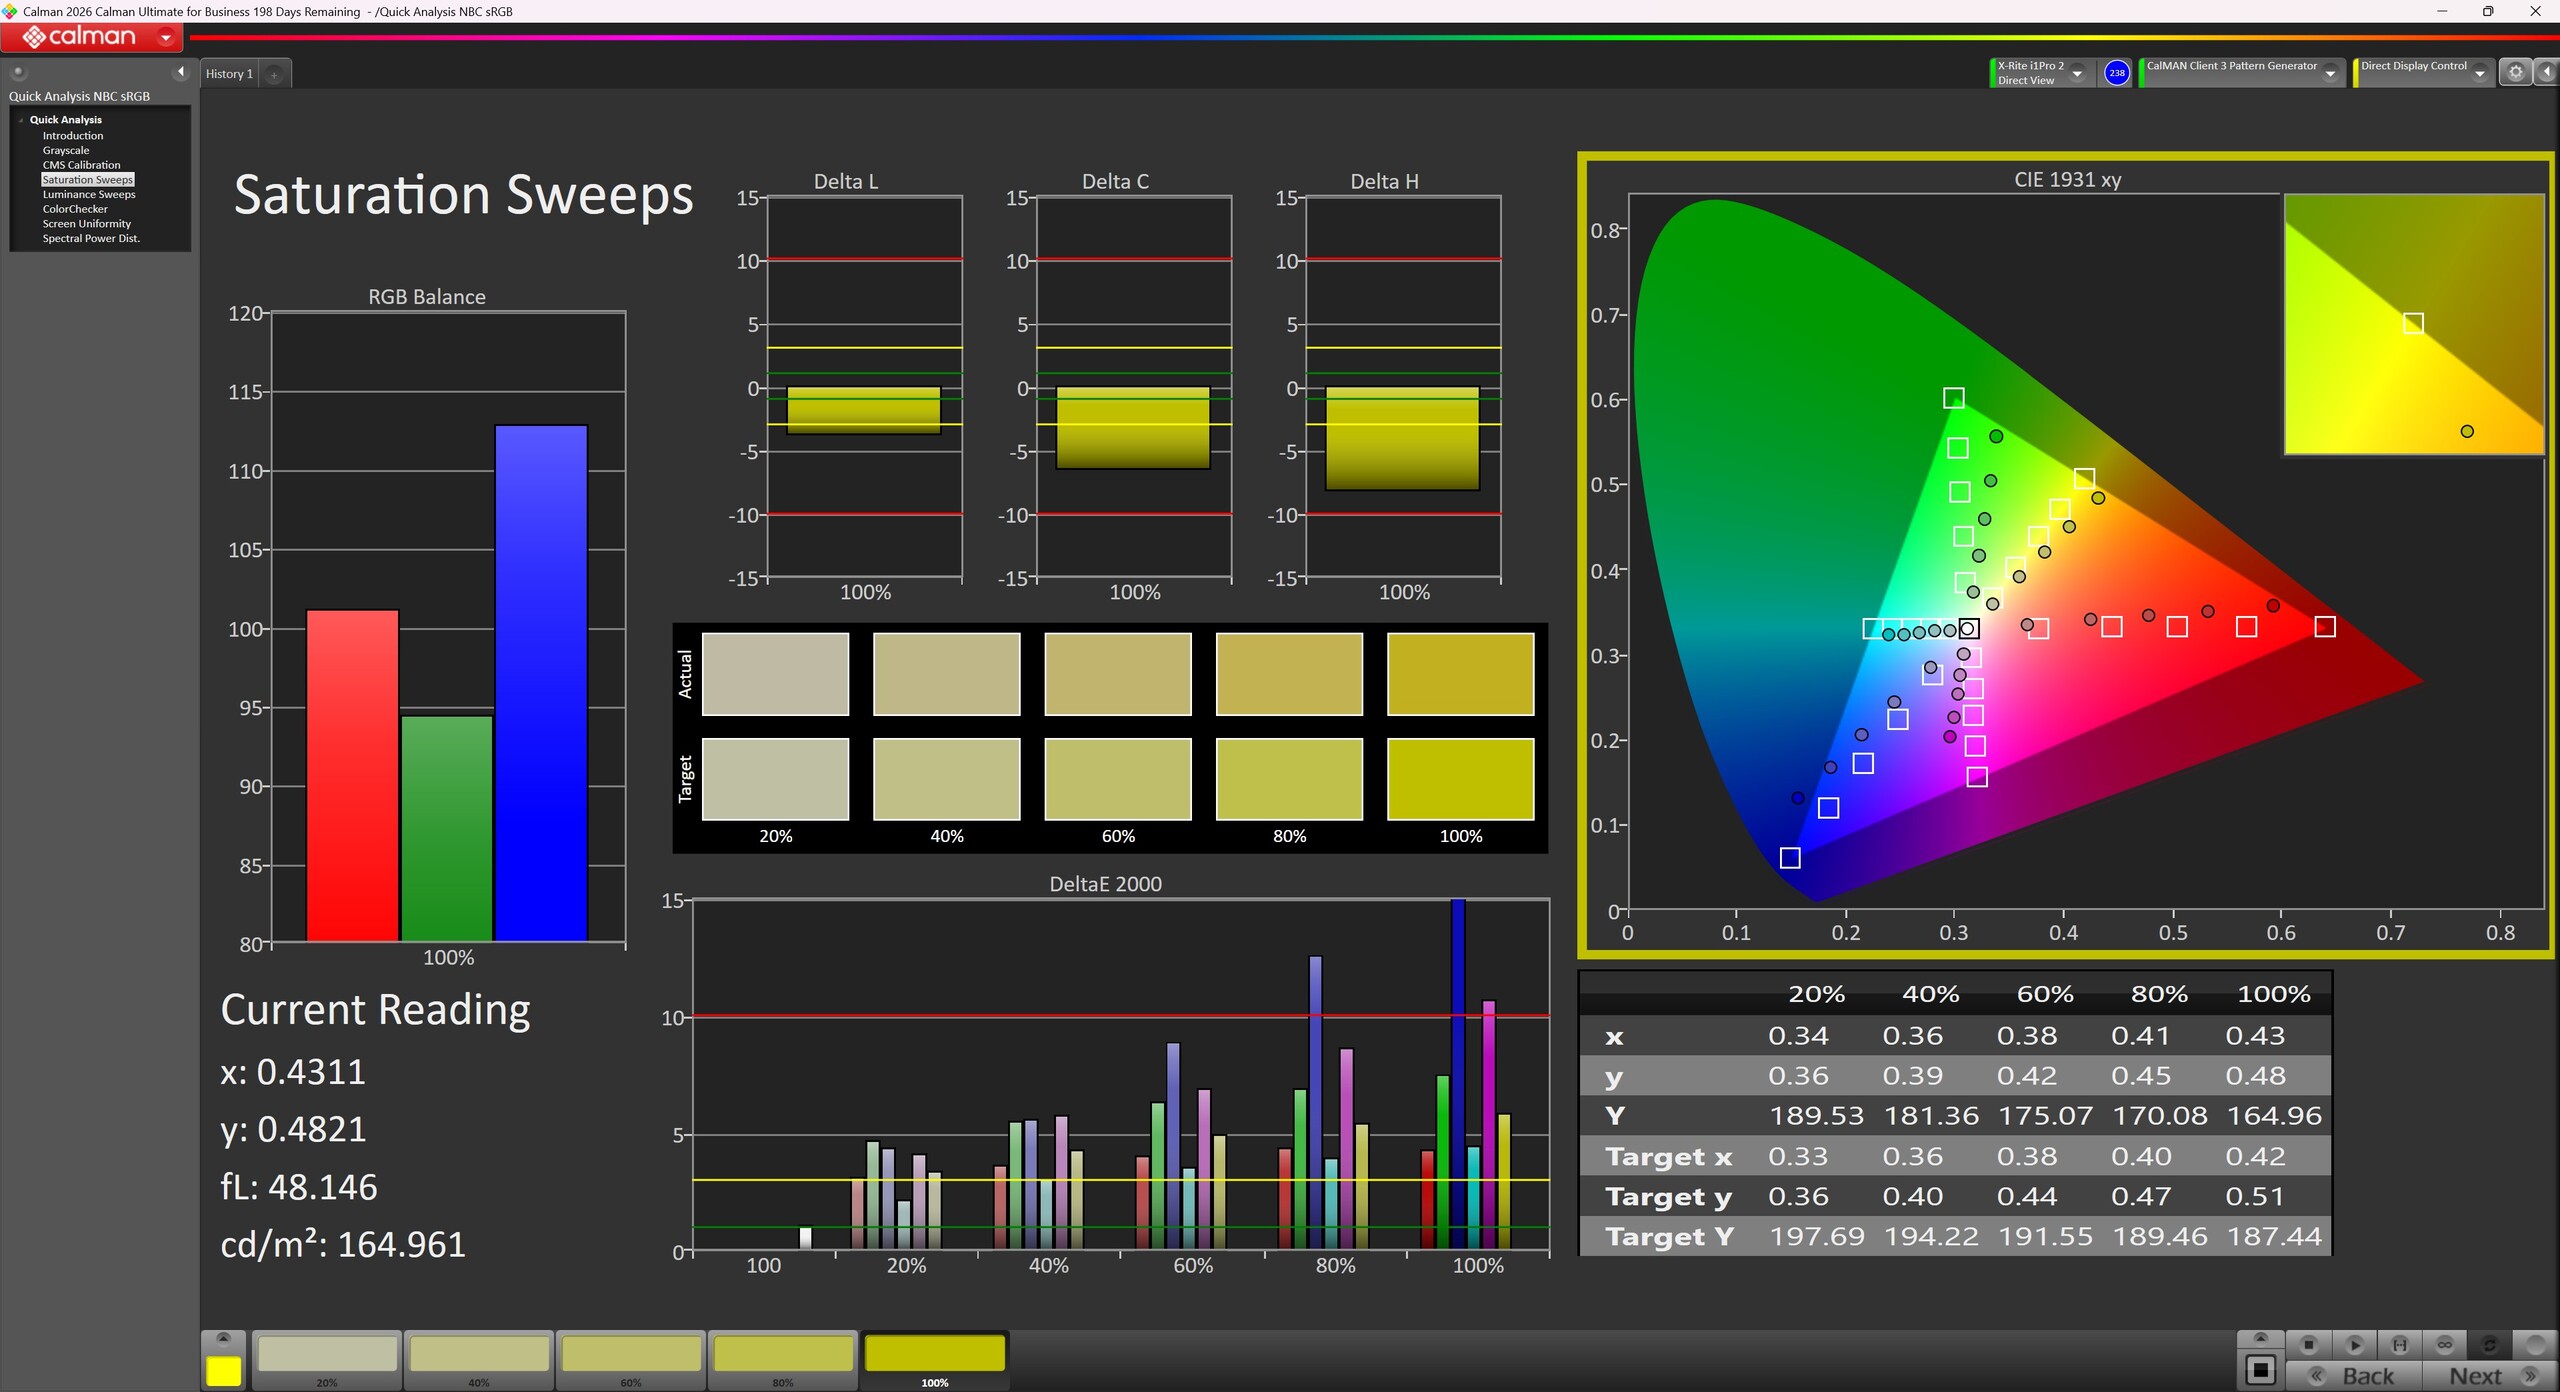Click the Delta L chart bar
The height and width of the screenshot is (1392, 2560).
click(x=864, y=410)
